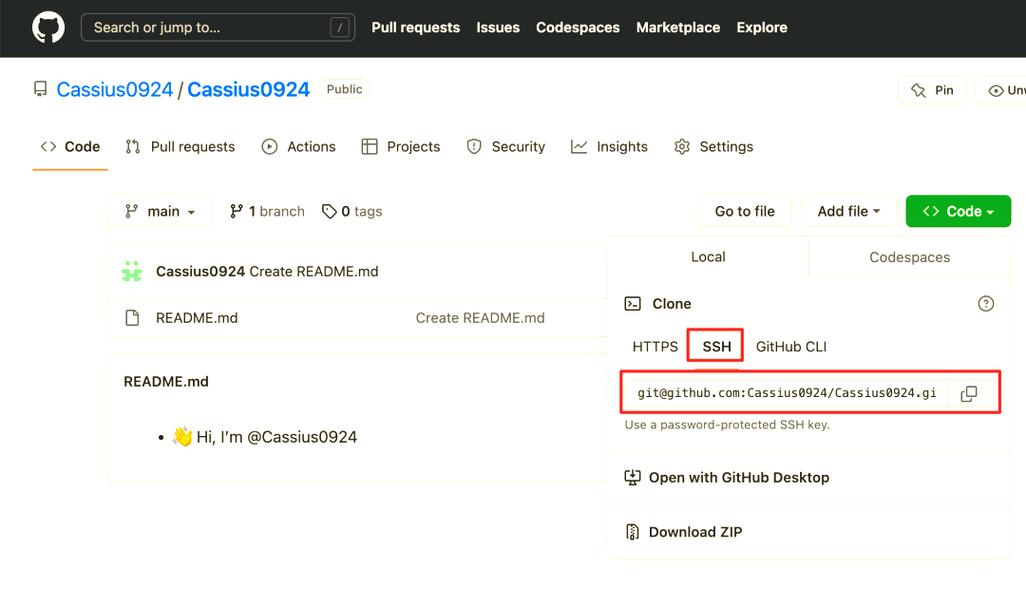Click the Pin repository button
The height and width of the screenshot is (606, 1026).
[x=932, y=90]
